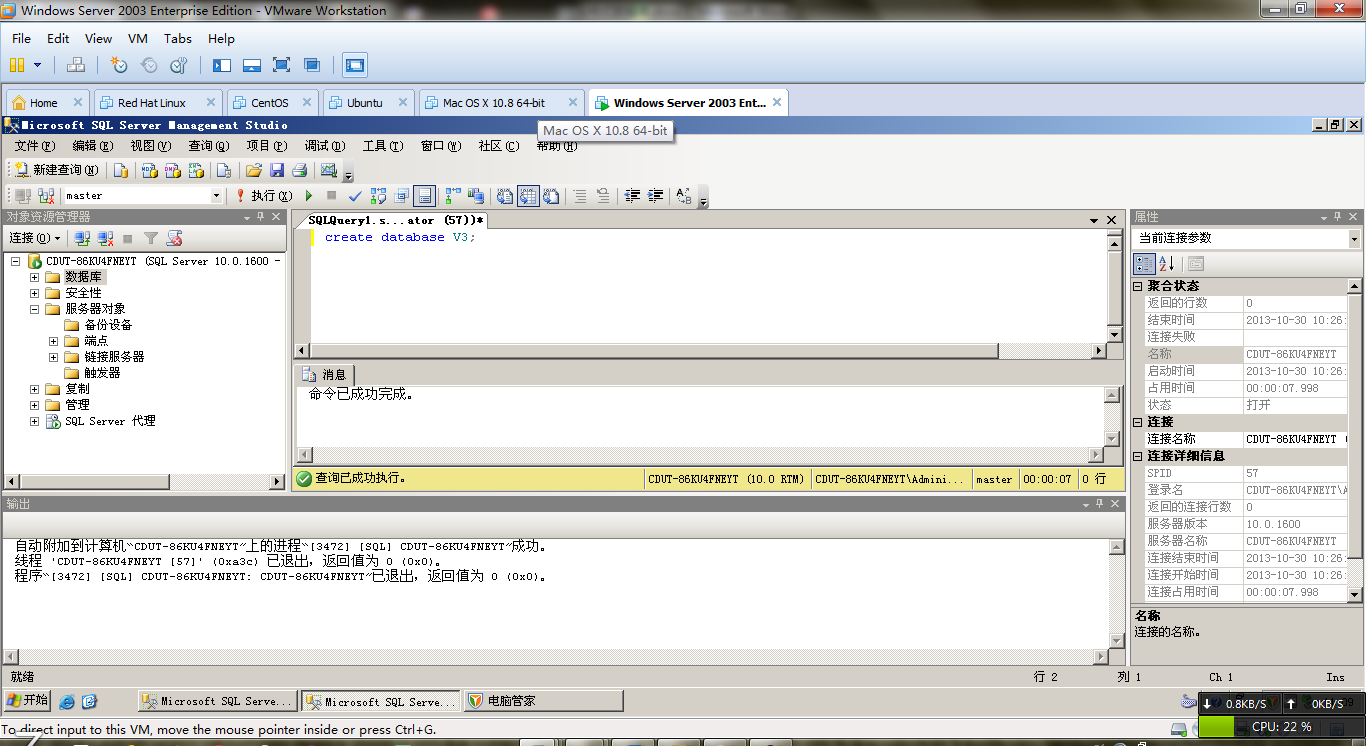Click the Display Estimated Execution Plan icon
This screenshot has width=1366, height=746.
tap(378, 196)
